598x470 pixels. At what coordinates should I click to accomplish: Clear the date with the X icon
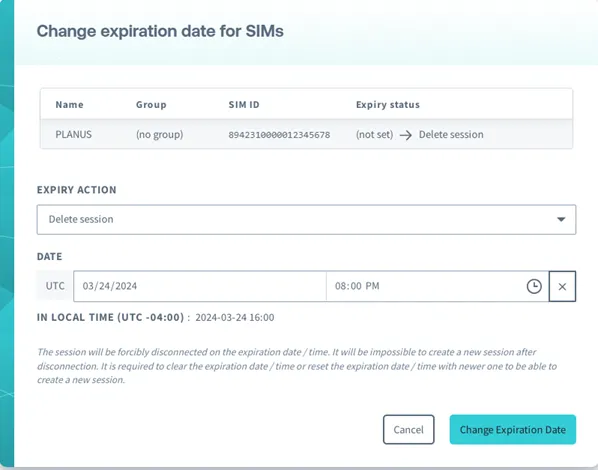[562, 287]
